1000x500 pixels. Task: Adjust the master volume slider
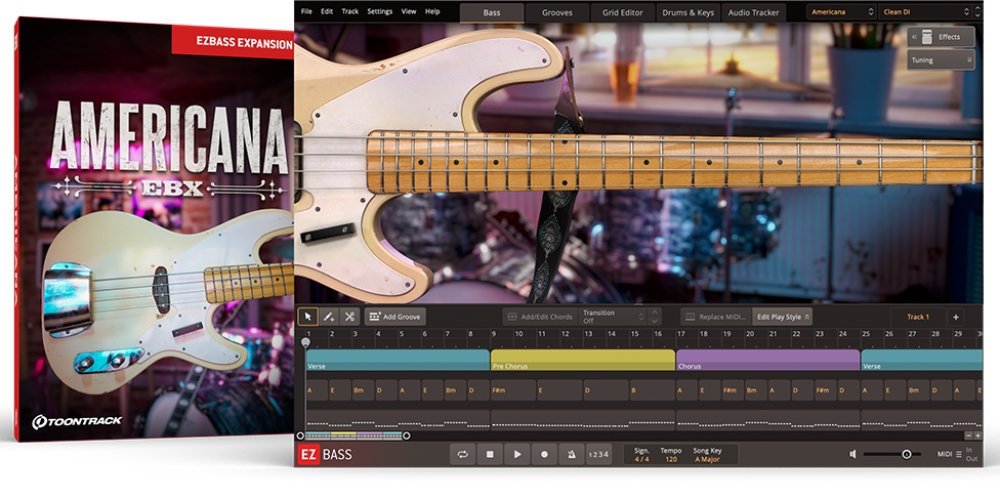[x=906, y=454]
